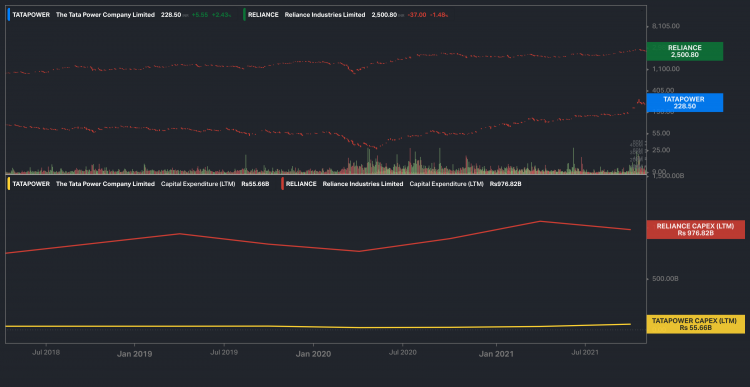Click 'The Tata Power Company Limited' in the price legend

pyautogui.click(x=105, y=15)
